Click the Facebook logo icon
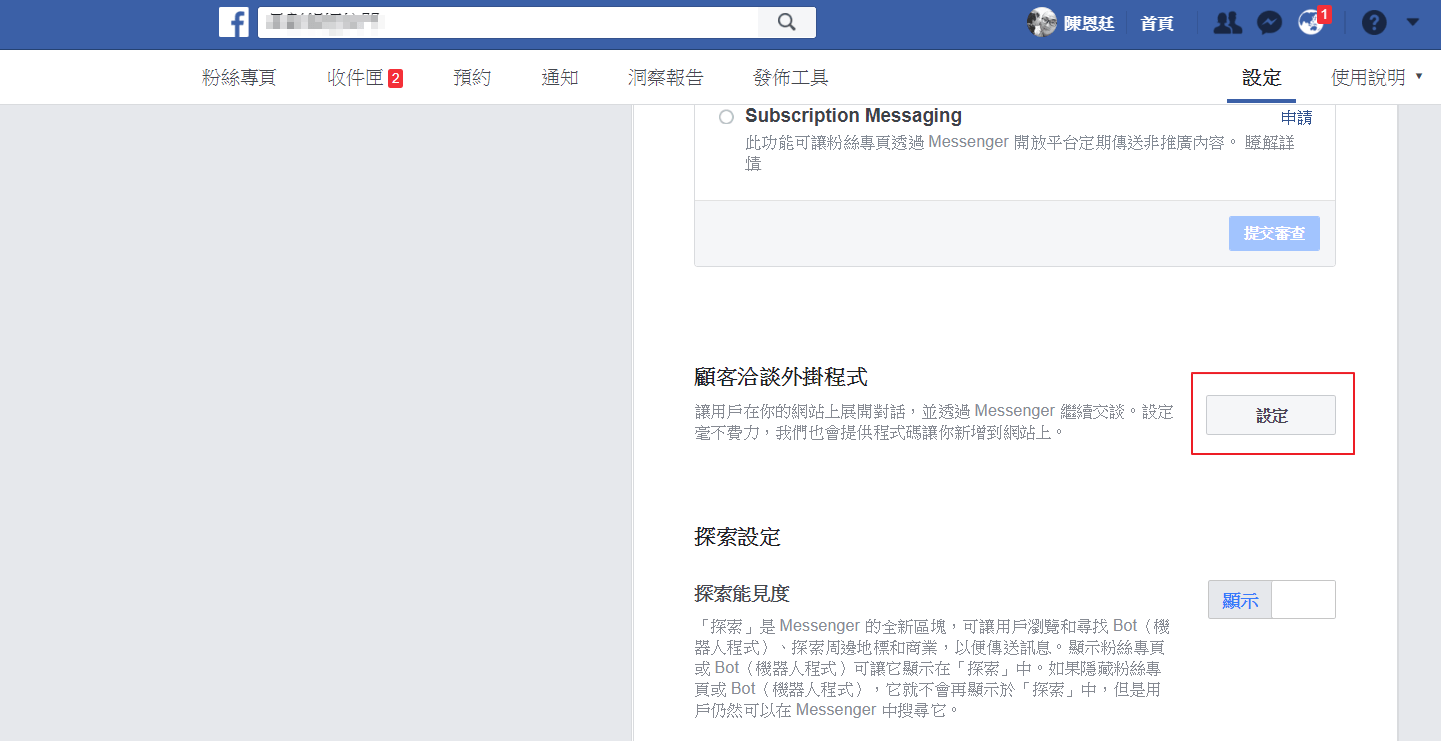The height and width of the screenshot is (741, 1441). (234, 22)
